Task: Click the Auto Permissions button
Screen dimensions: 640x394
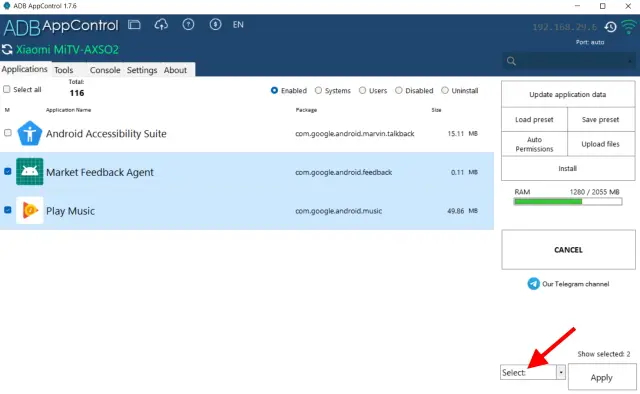Action: point(534,144)
